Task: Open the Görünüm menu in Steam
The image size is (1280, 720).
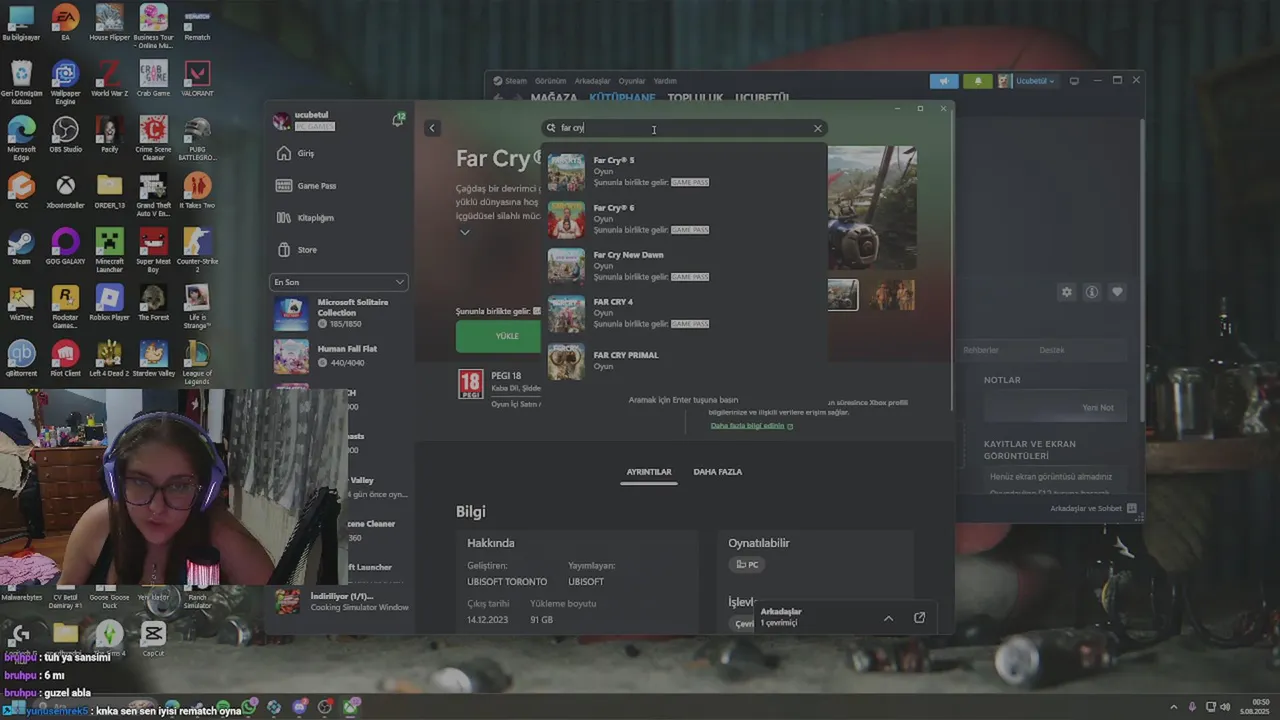Action: pos(550,81)
